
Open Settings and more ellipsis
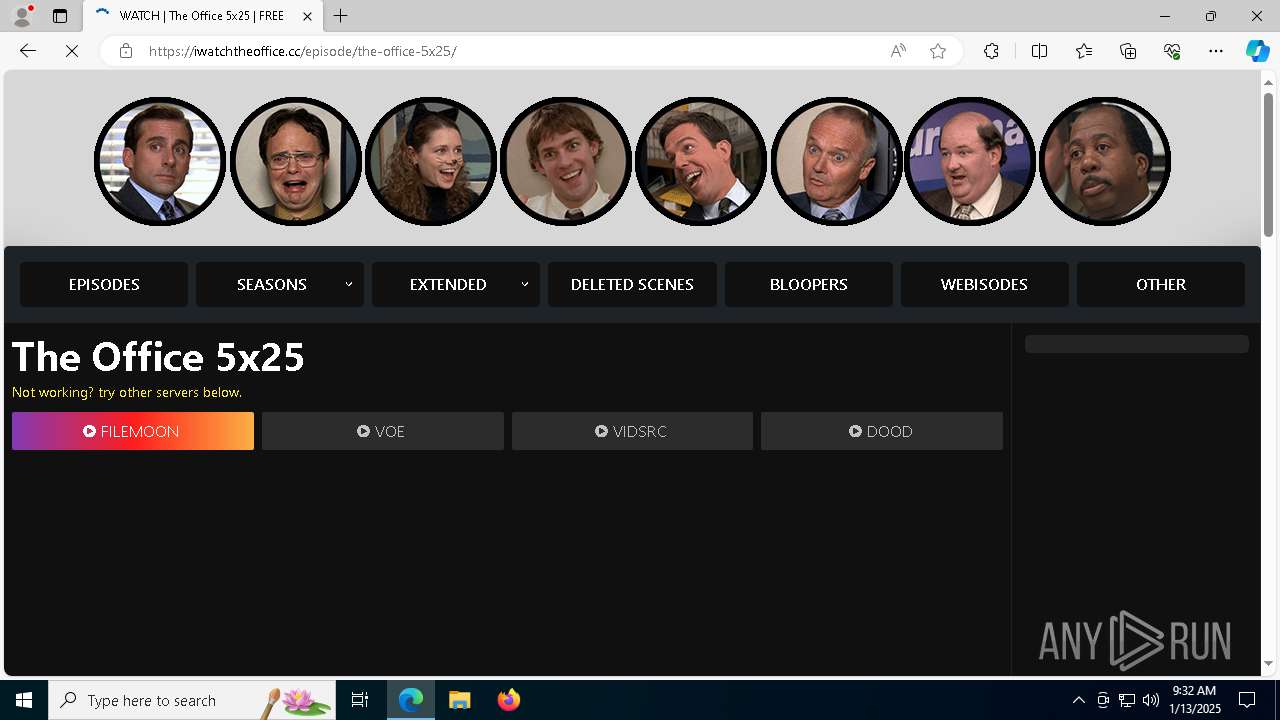[1216, 51]
